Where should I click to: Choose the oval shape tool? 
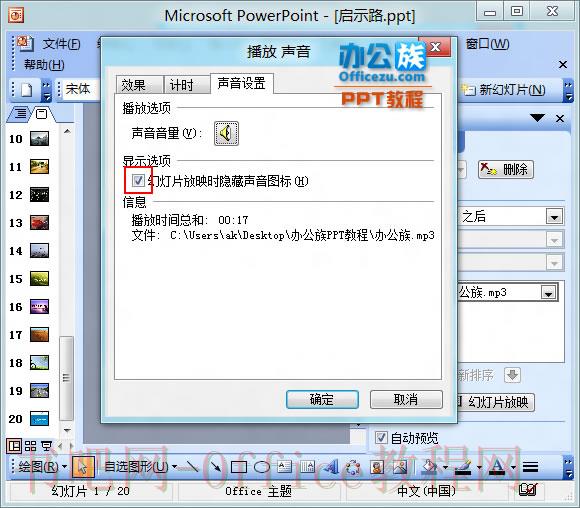262,467
